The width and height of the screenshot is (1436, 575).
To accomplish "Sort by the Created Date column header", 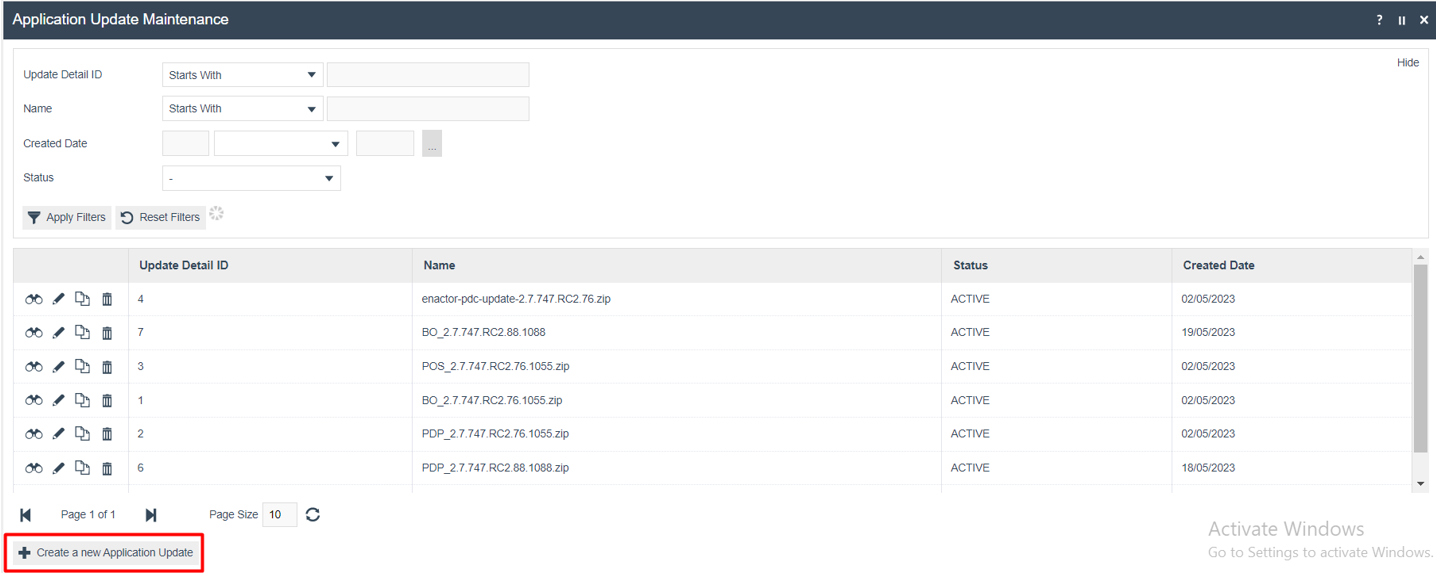I will point(1218,265).
